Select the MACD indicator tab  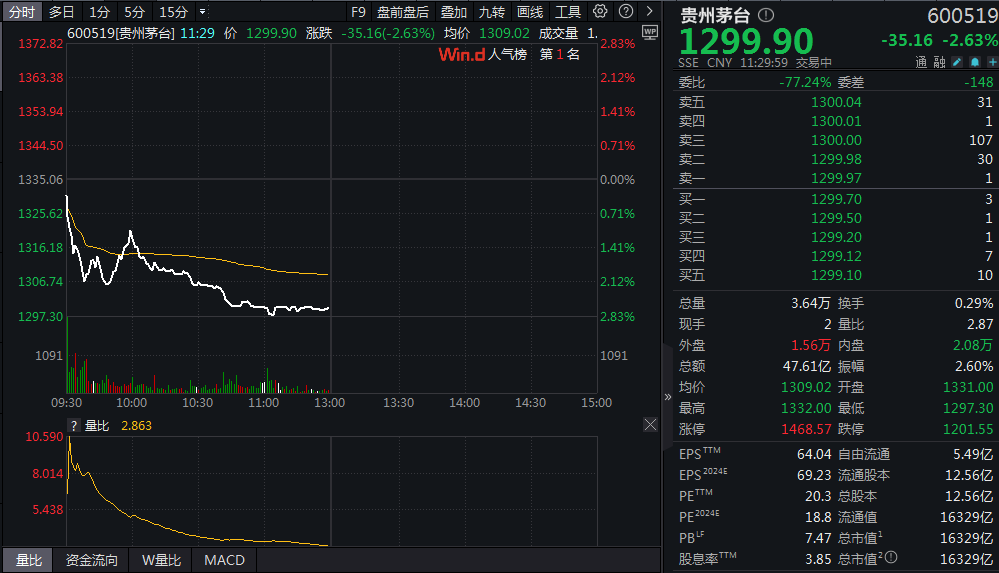pyautogui.click(x=224, y=560)
